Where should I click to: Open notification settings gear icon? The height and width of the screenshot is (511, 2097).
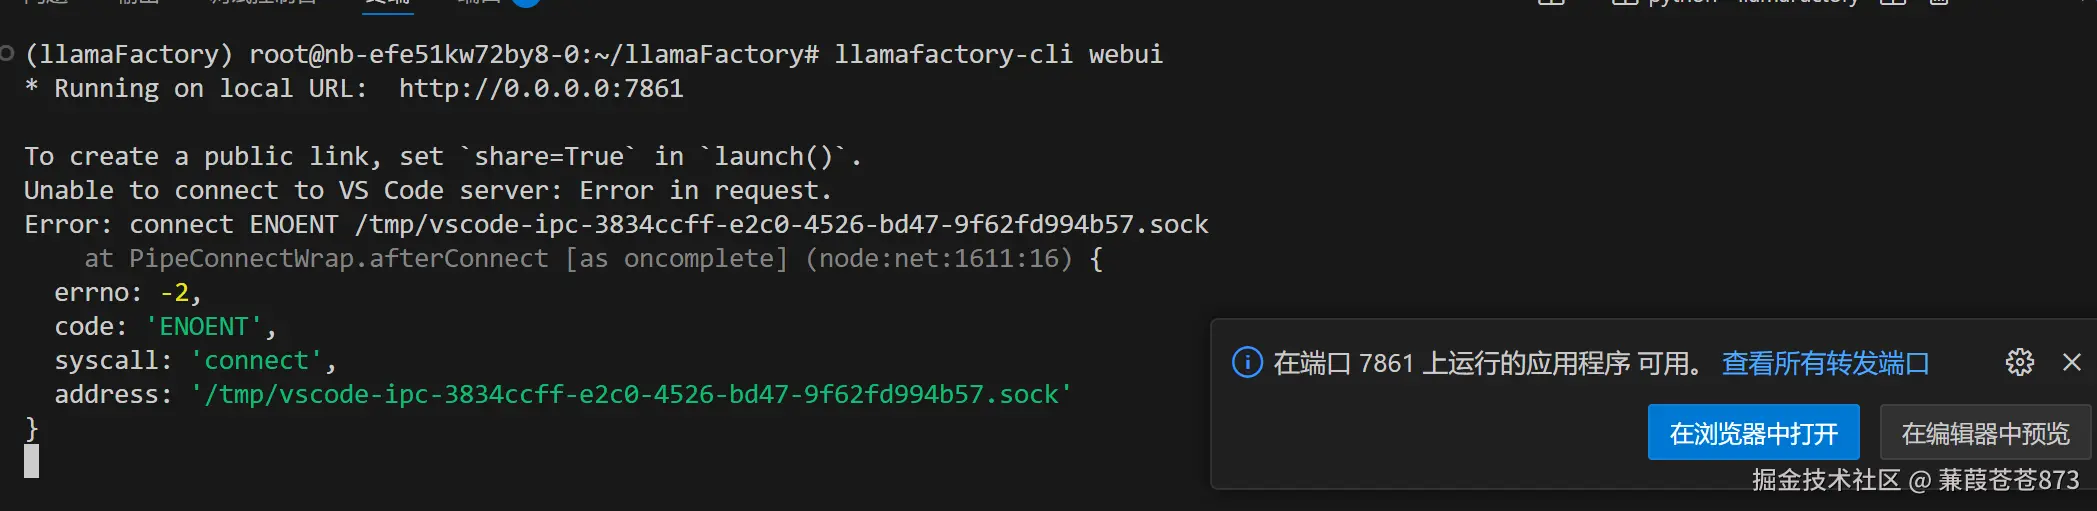coord(2019,362)
